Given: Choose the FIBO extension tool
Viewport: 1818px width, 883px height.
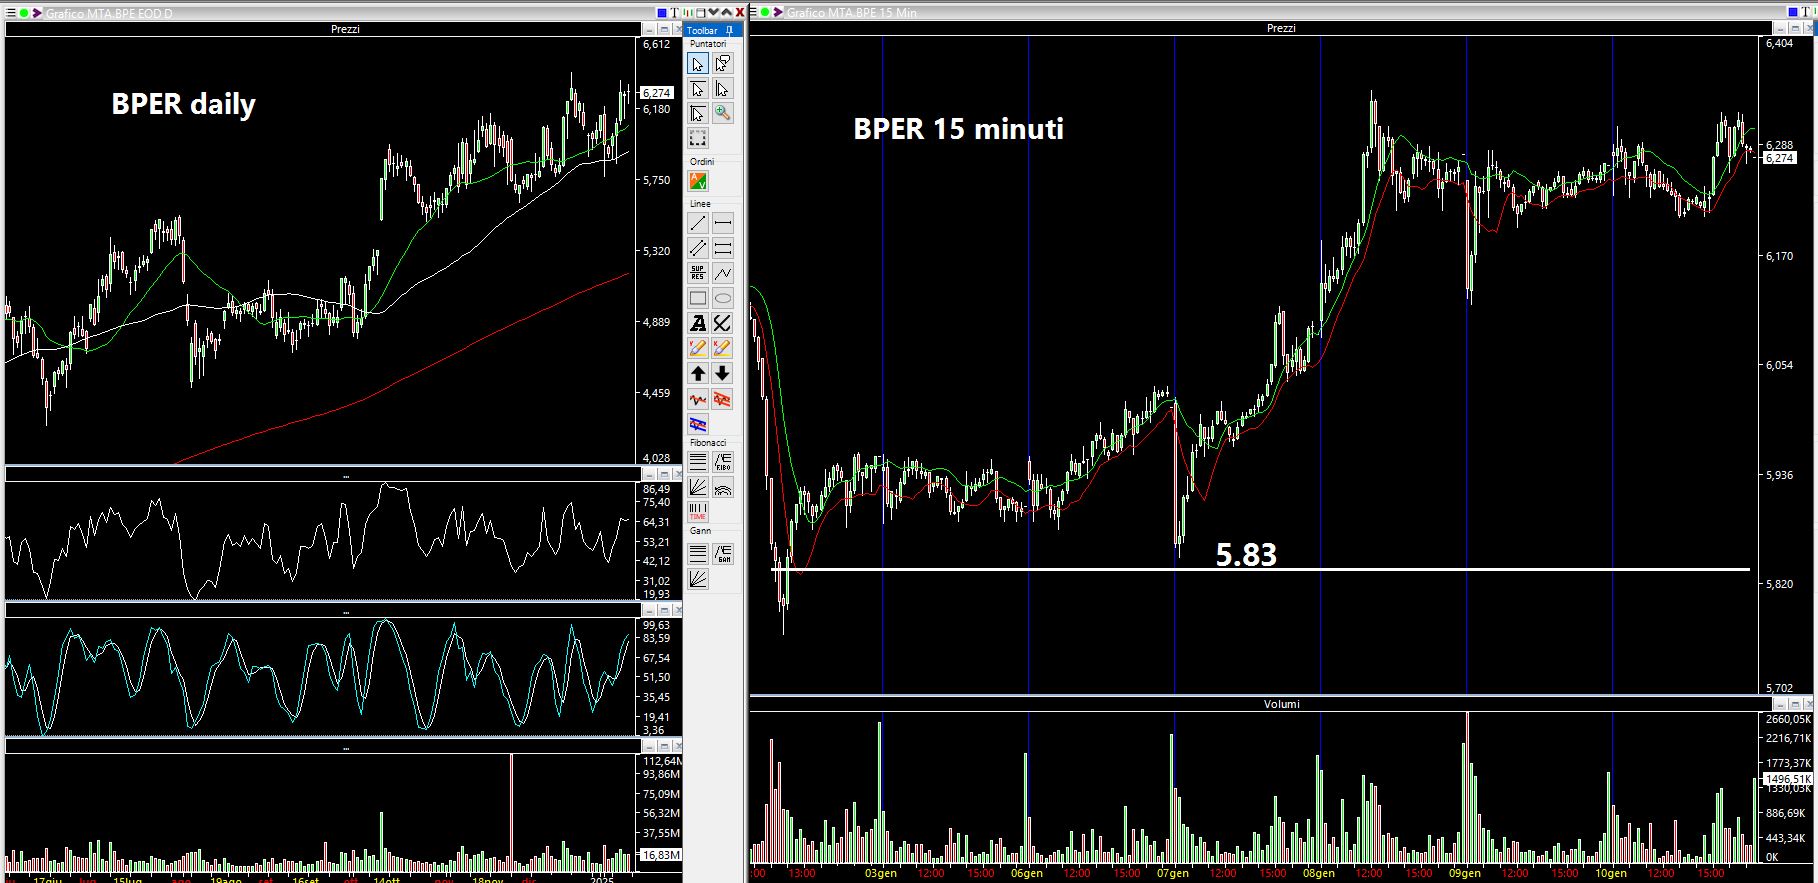Looking at the screenshot, I should click(x=723, y=462).
